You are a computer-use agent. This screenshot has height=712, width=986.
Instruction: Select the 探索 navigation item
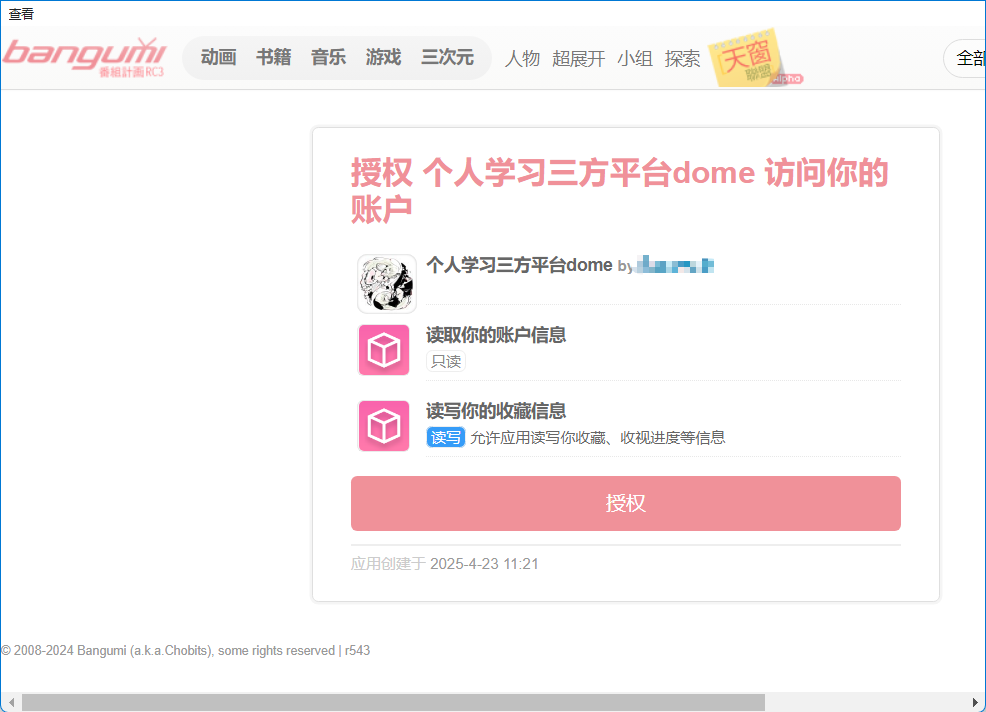point(682,58)
